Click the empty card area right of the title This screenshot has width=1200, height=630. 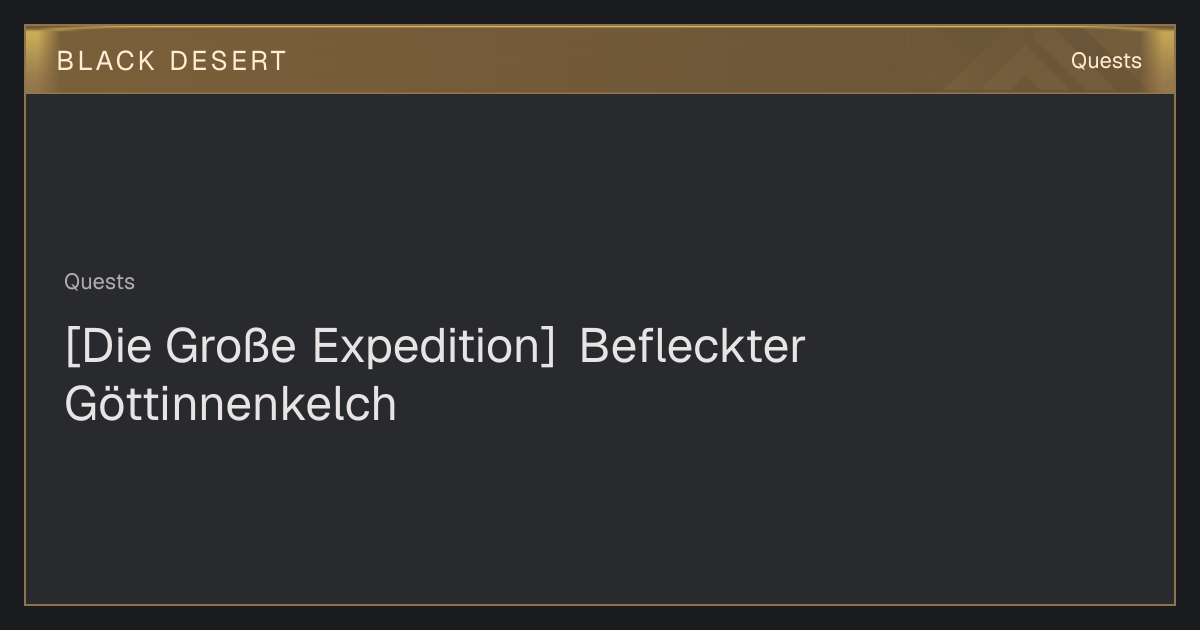[990, 375]
